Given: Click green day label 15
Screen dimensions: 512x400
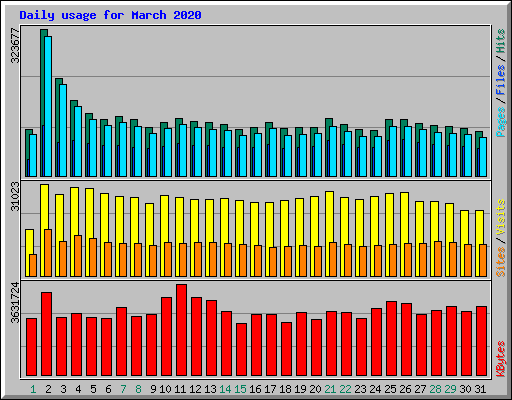Looking at the screenshot, I should [x=240, y=389].
